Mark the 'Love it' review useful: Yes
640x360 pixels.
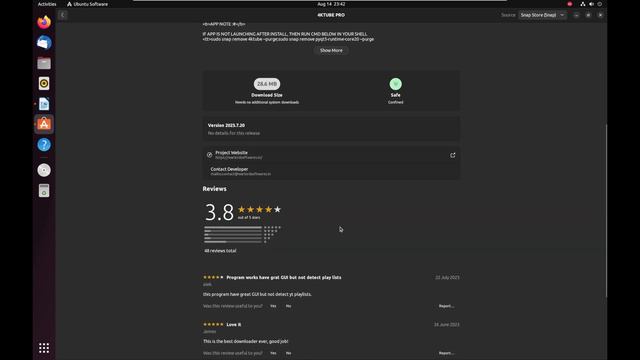273,353
